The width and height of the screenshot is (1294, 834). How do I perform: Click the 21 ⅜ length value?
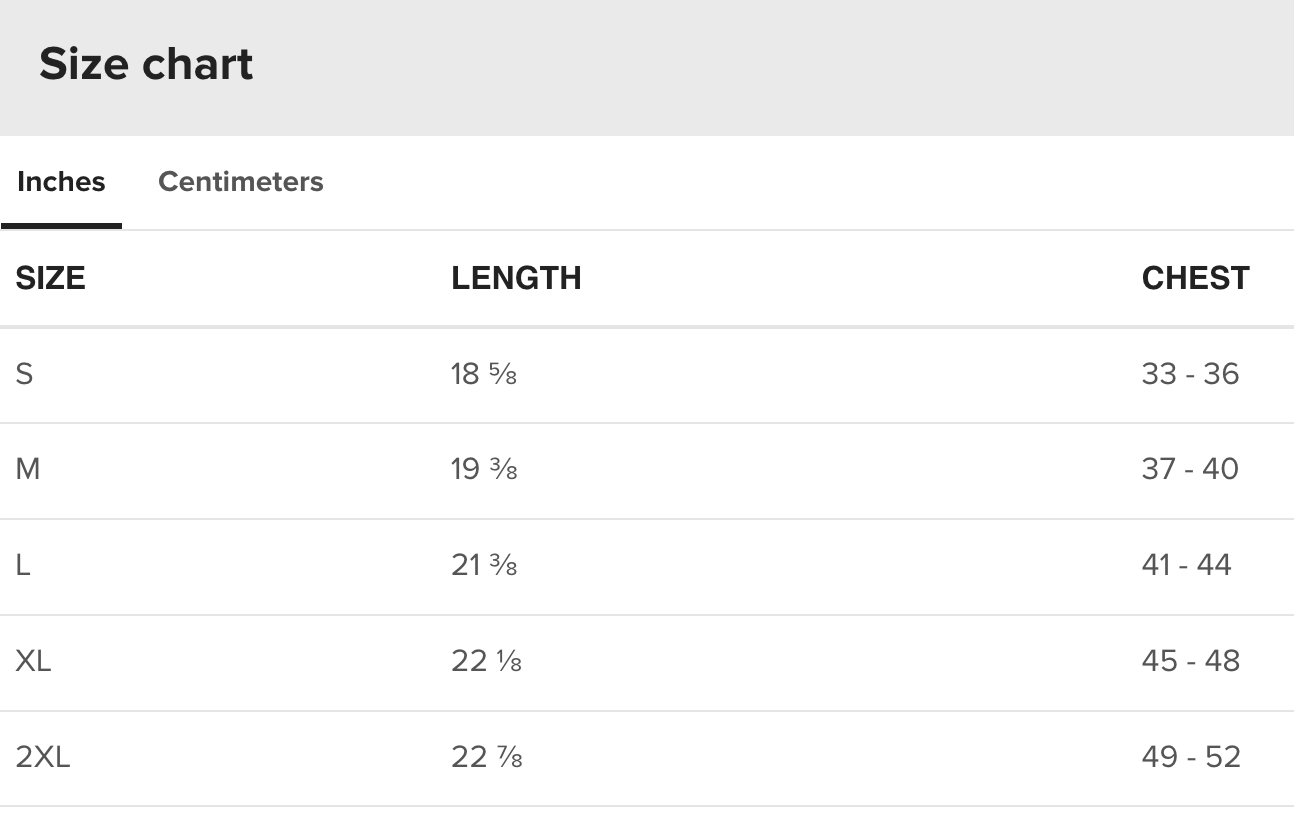tap(483, 565)
